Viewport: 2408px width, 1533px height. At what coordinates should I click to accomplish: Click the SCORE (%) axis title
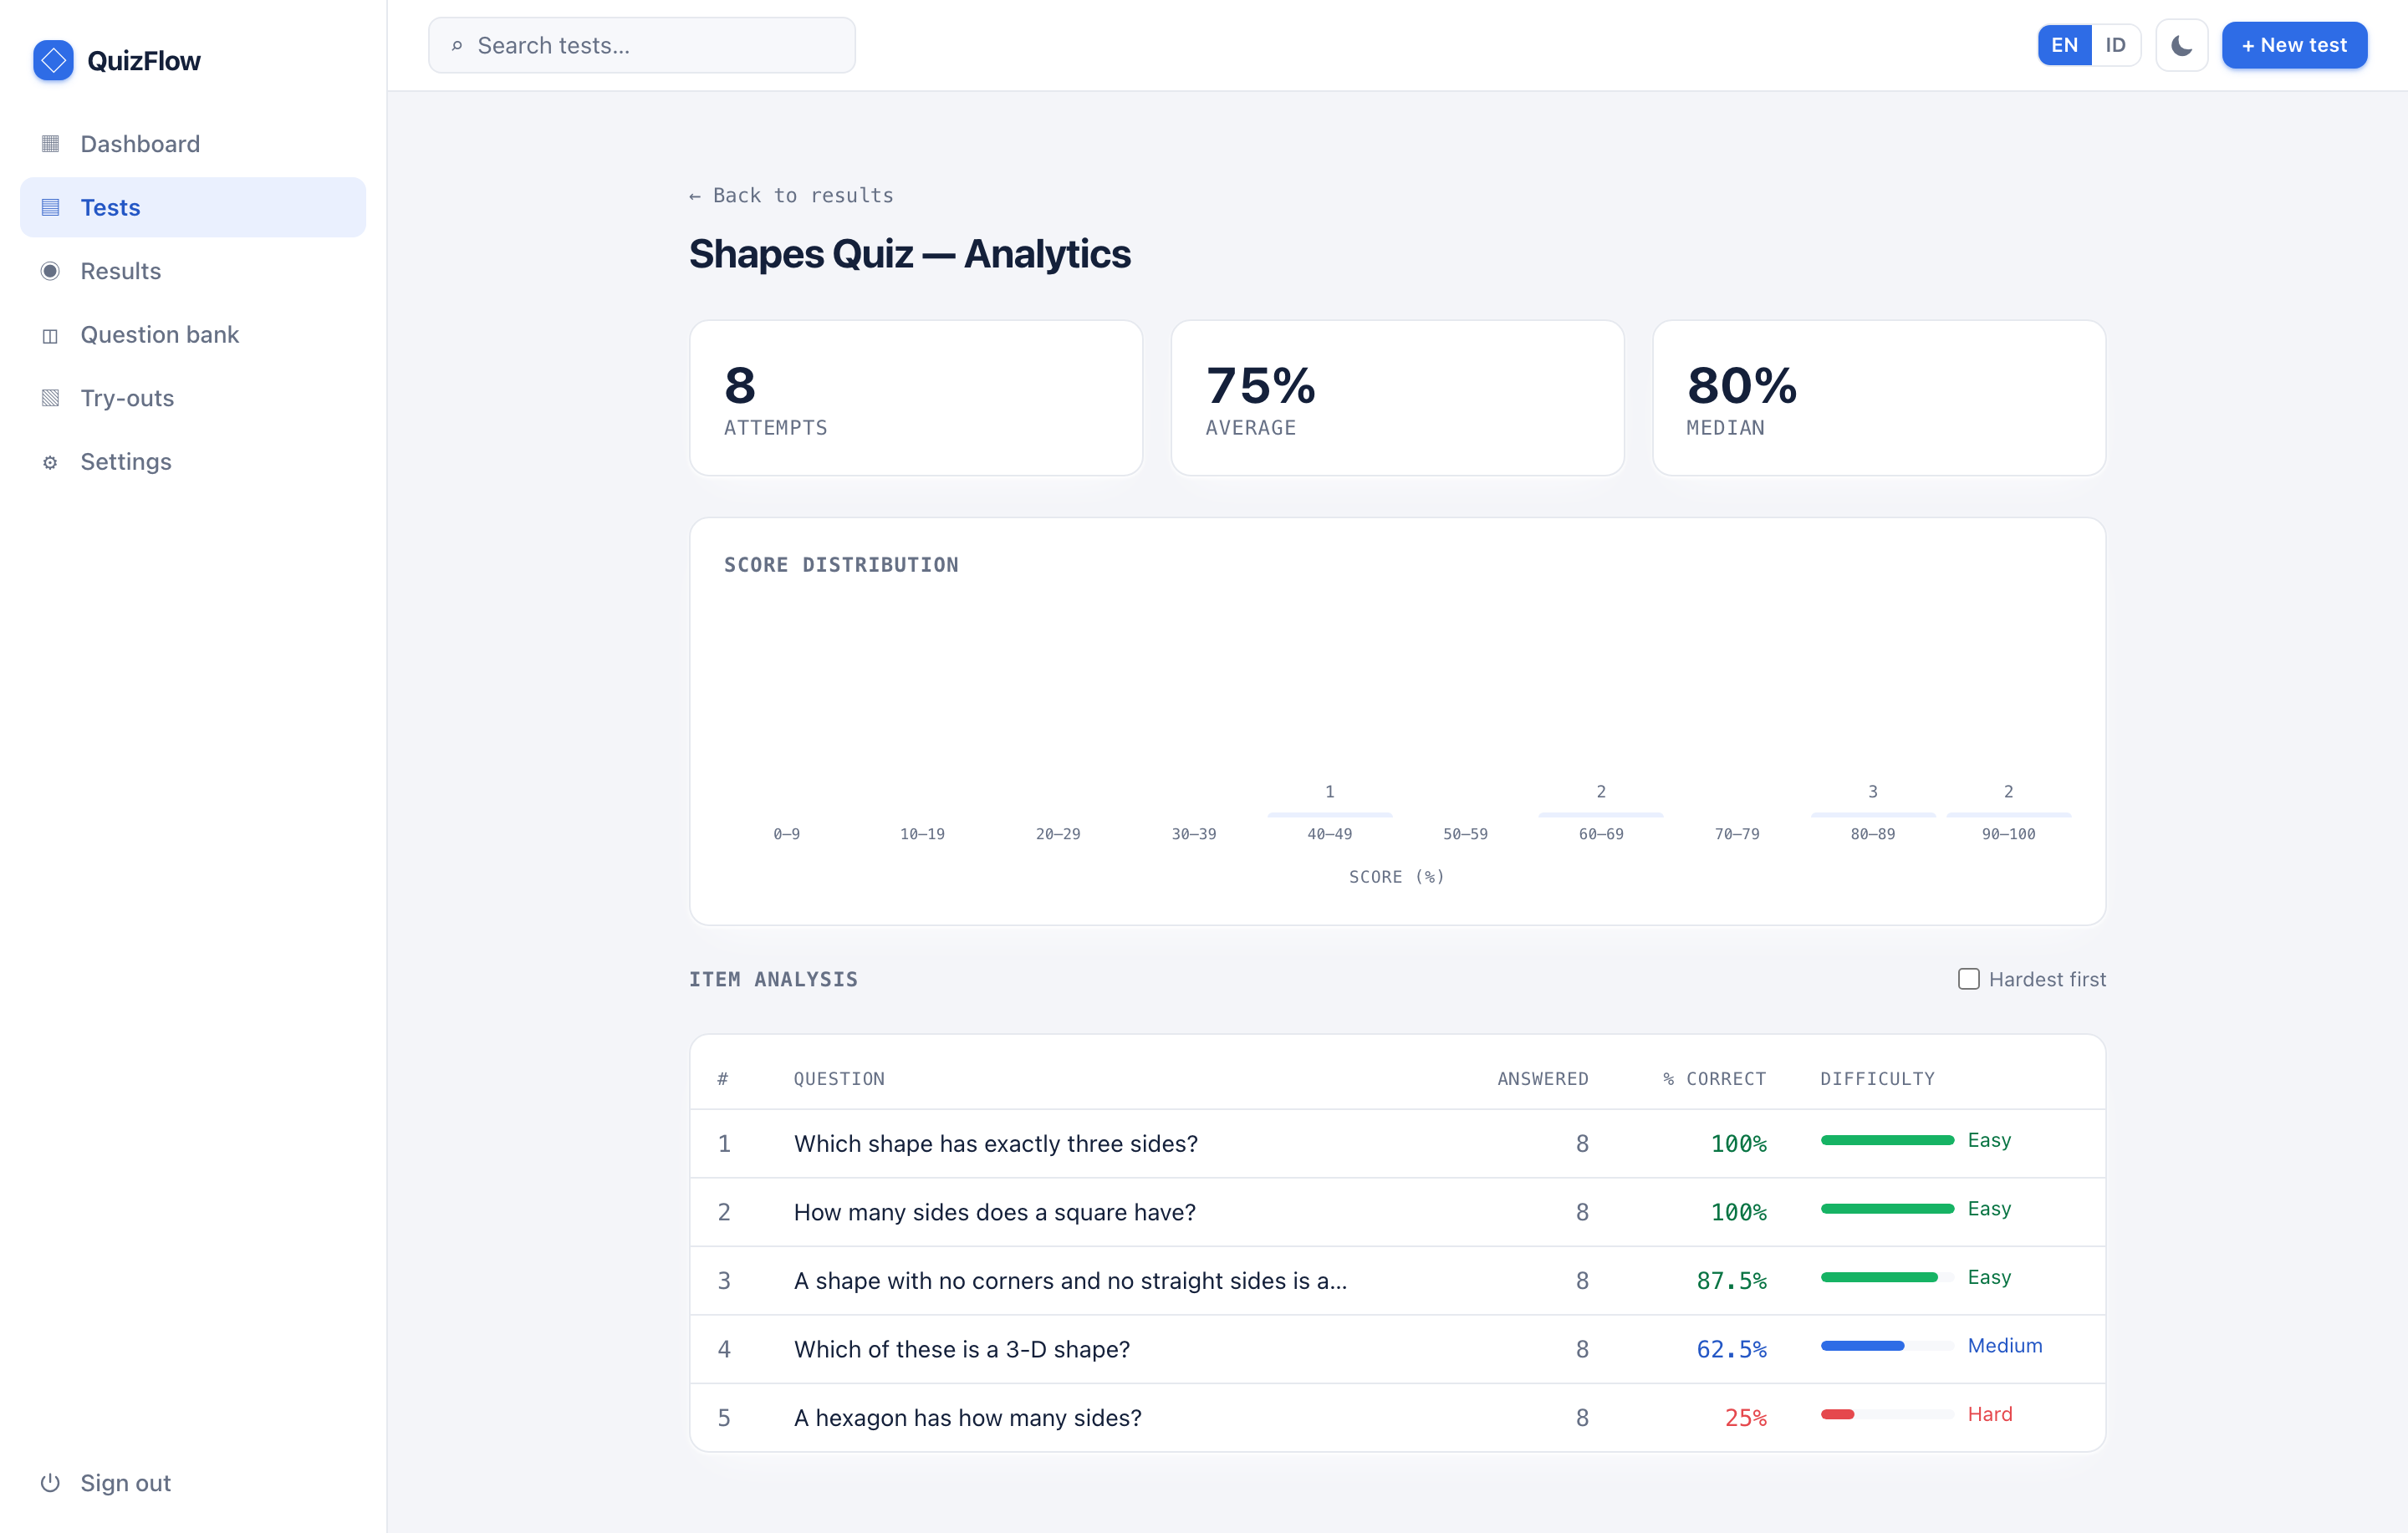click(x=1396, y=877)
